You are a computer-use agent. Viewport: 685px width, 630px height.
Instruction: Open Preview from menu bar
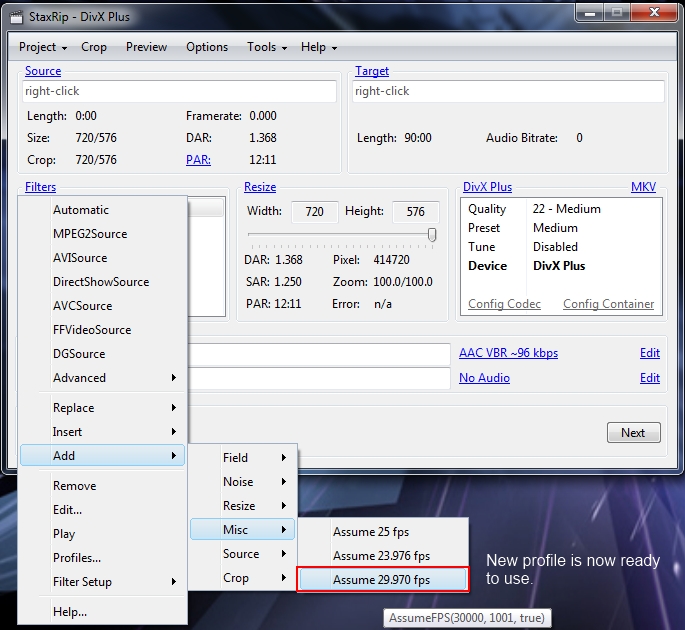point(146,47)
